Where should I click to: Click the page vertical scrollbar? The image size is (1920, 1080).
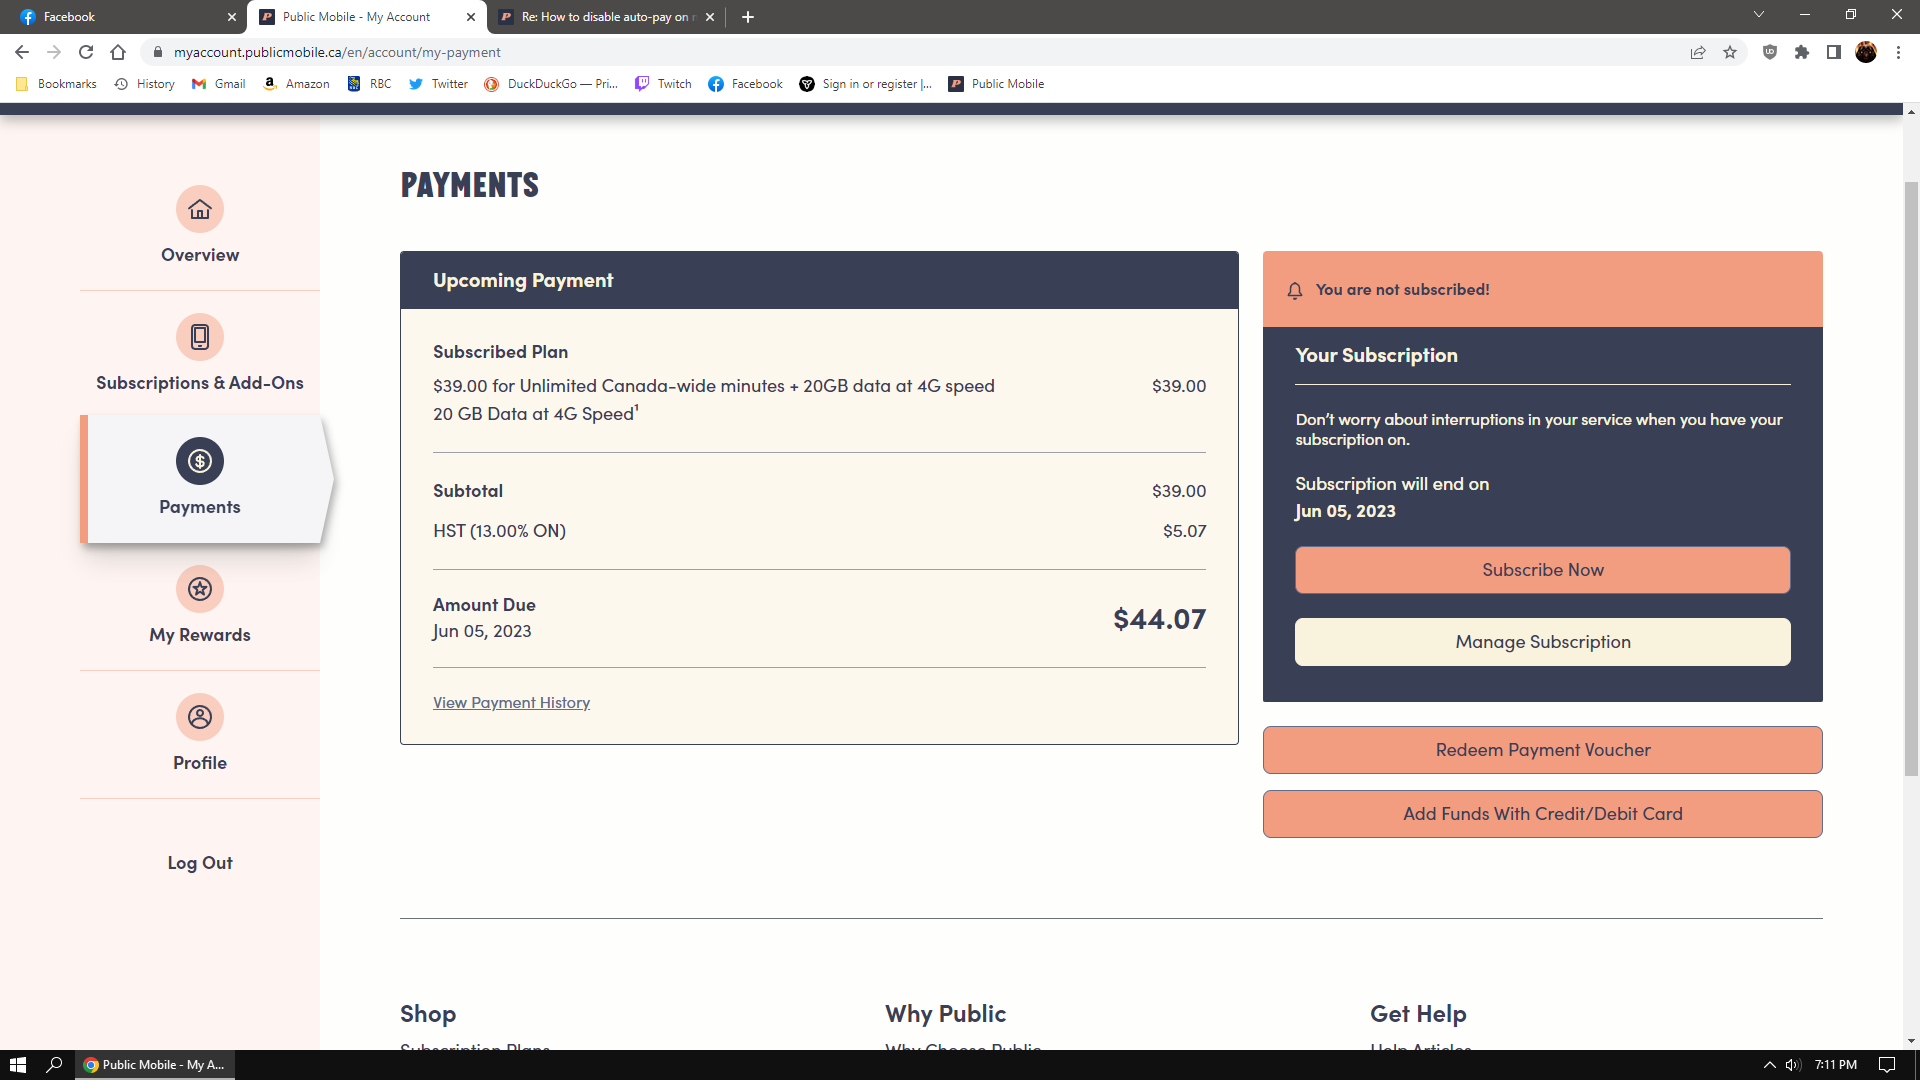pyautogui.click(x=1911, y=480)
